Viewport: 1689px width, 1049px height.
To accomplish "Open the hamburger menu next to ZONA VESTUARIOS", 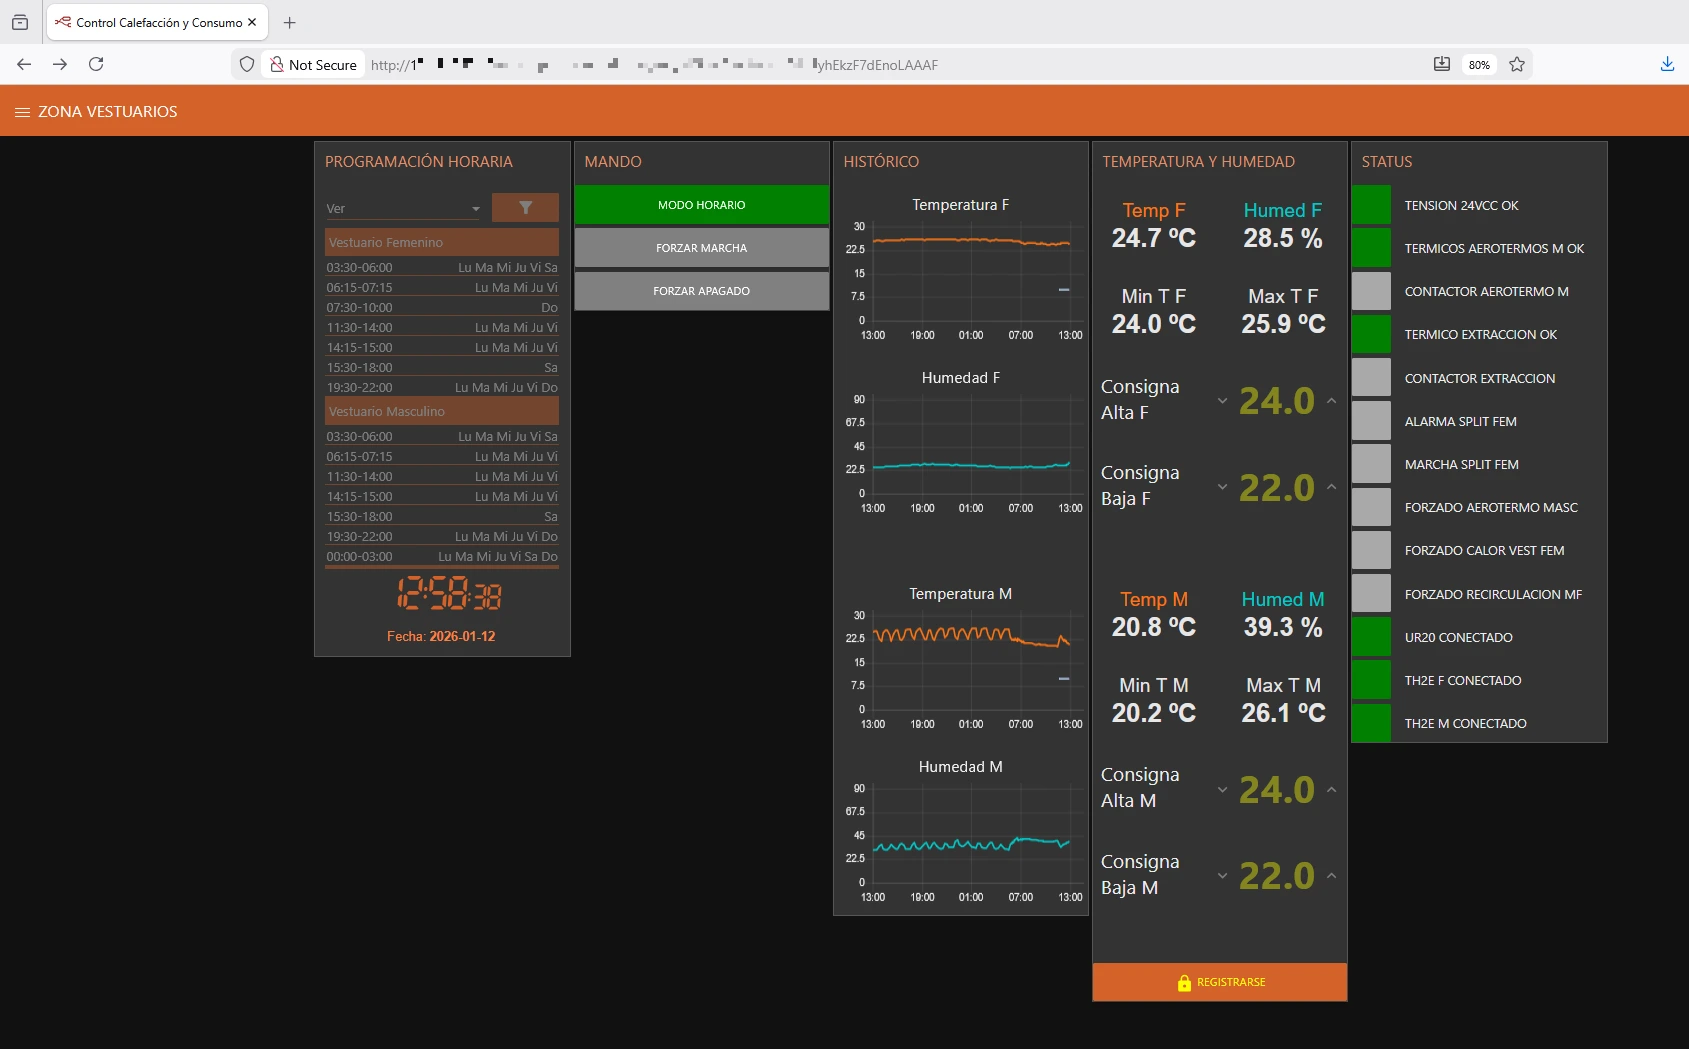I will click(22, 112).
